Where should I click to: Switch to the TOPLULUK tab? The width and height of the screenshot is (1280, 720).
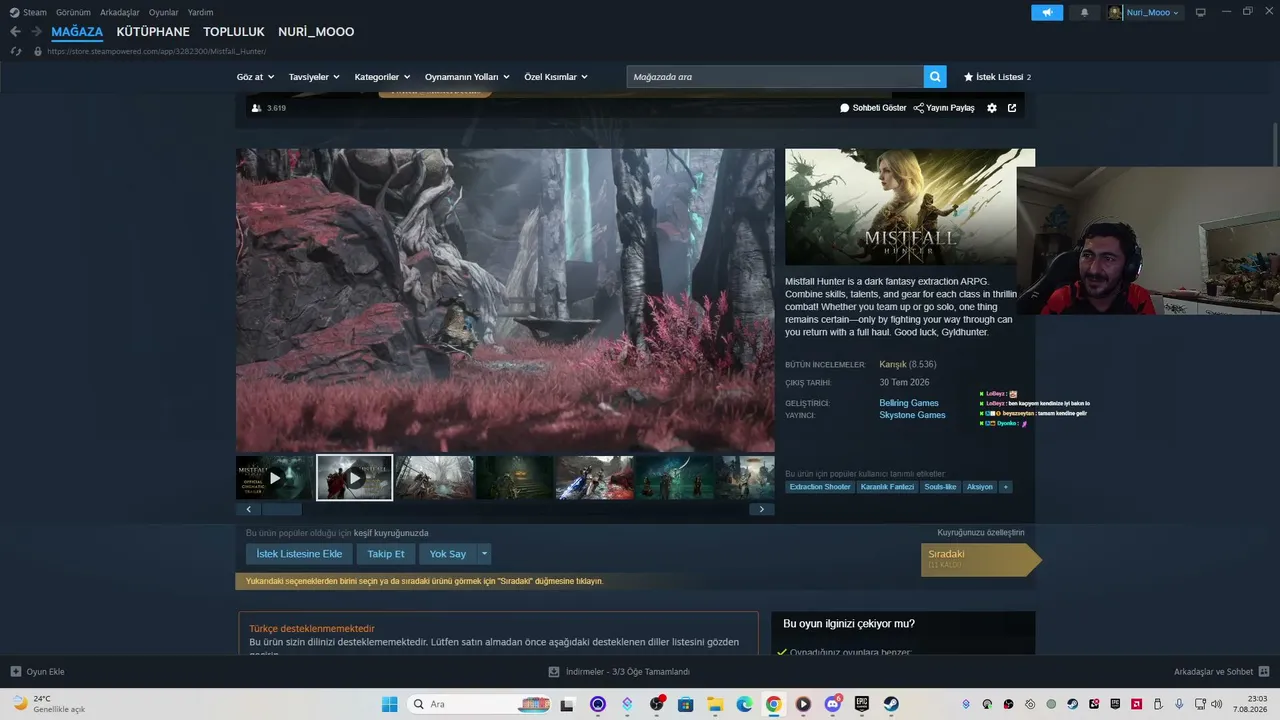234,32
